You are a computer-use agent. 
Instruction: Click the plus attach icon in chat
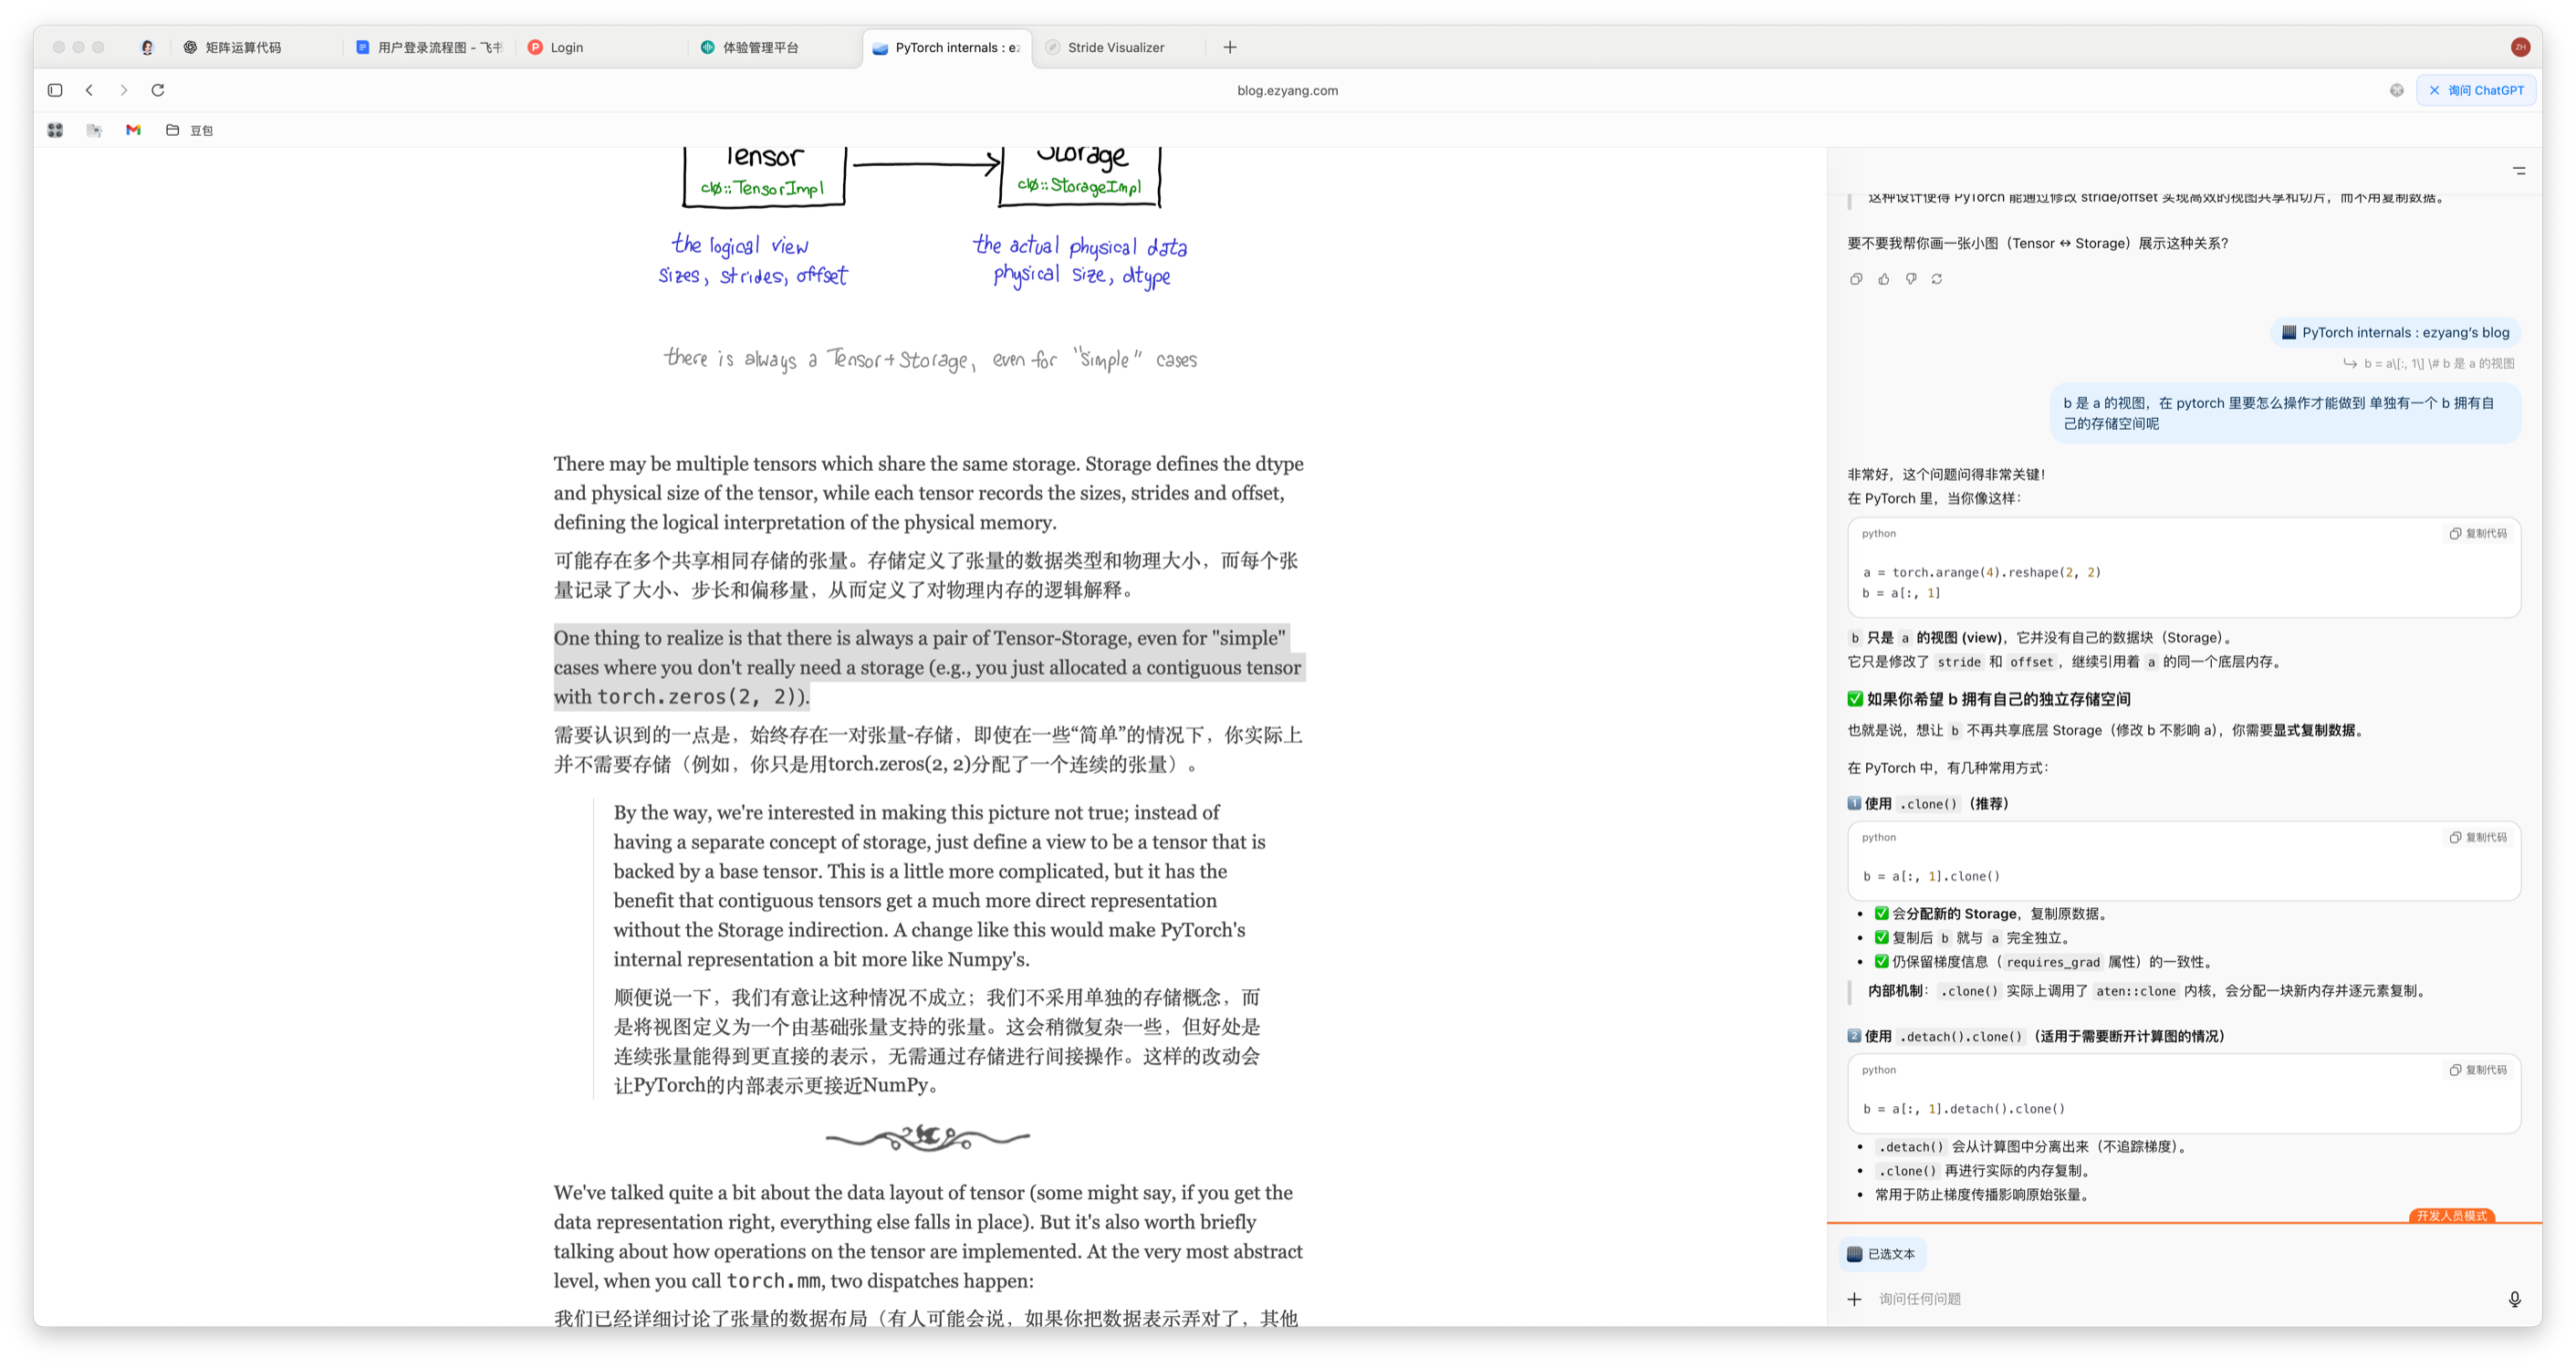(1855, 1299)
